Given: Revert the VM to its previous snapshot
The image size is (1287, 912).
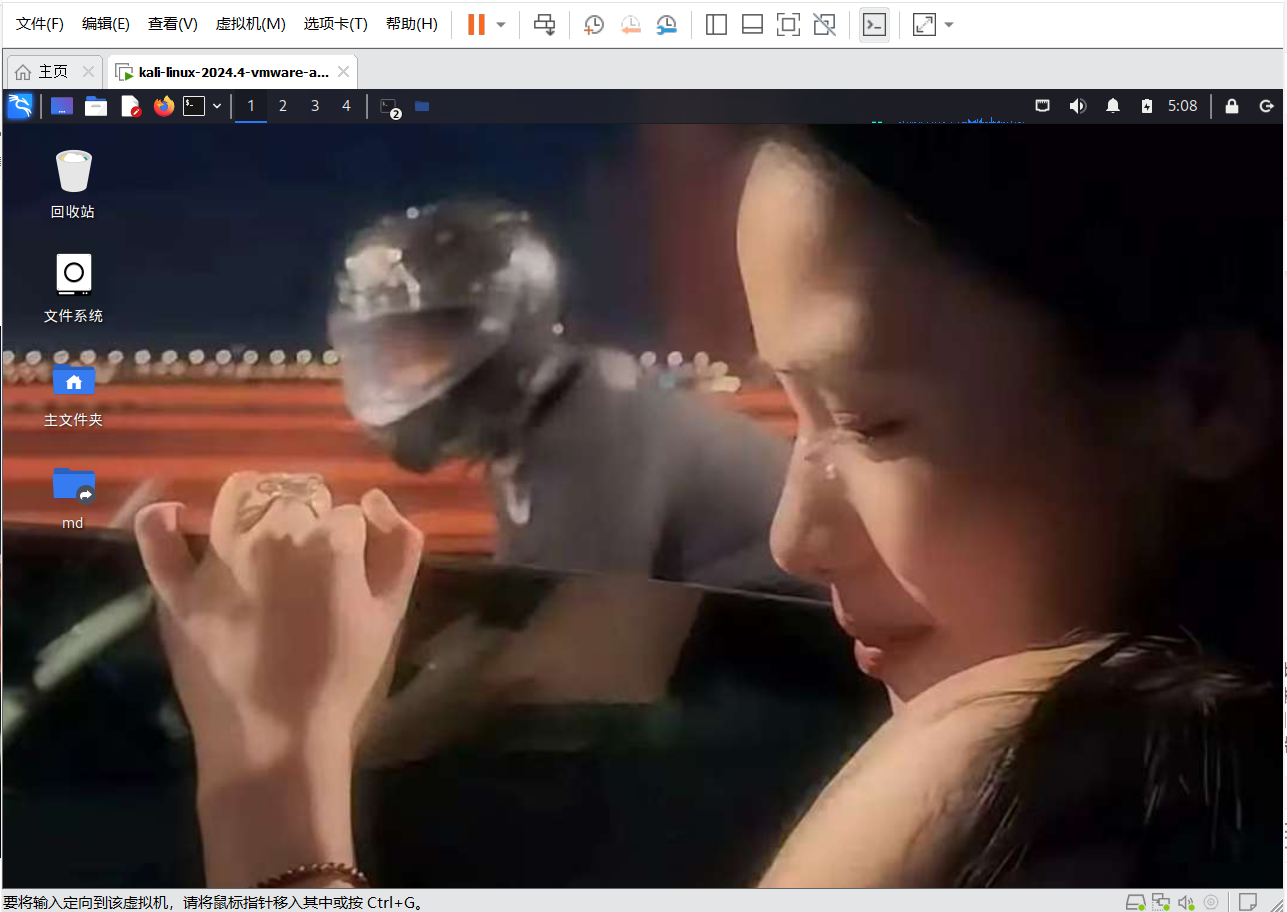Looking at the screenshot, I should point(630,24).
